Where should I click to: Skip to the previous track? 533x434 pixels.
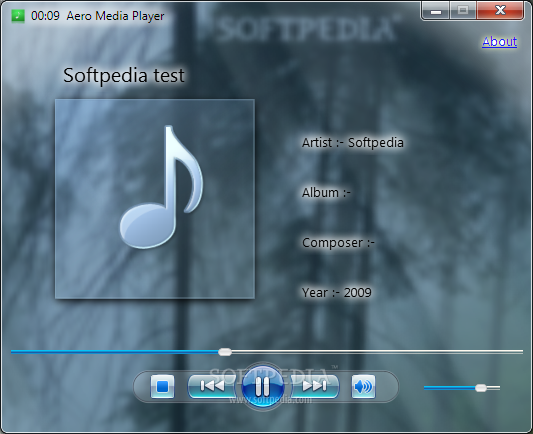212,386
